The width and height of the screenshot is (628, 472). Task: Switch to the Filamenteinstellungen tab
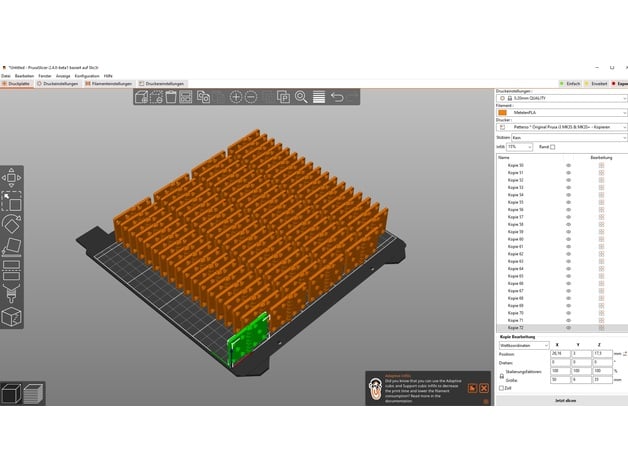tap(109, 84)
